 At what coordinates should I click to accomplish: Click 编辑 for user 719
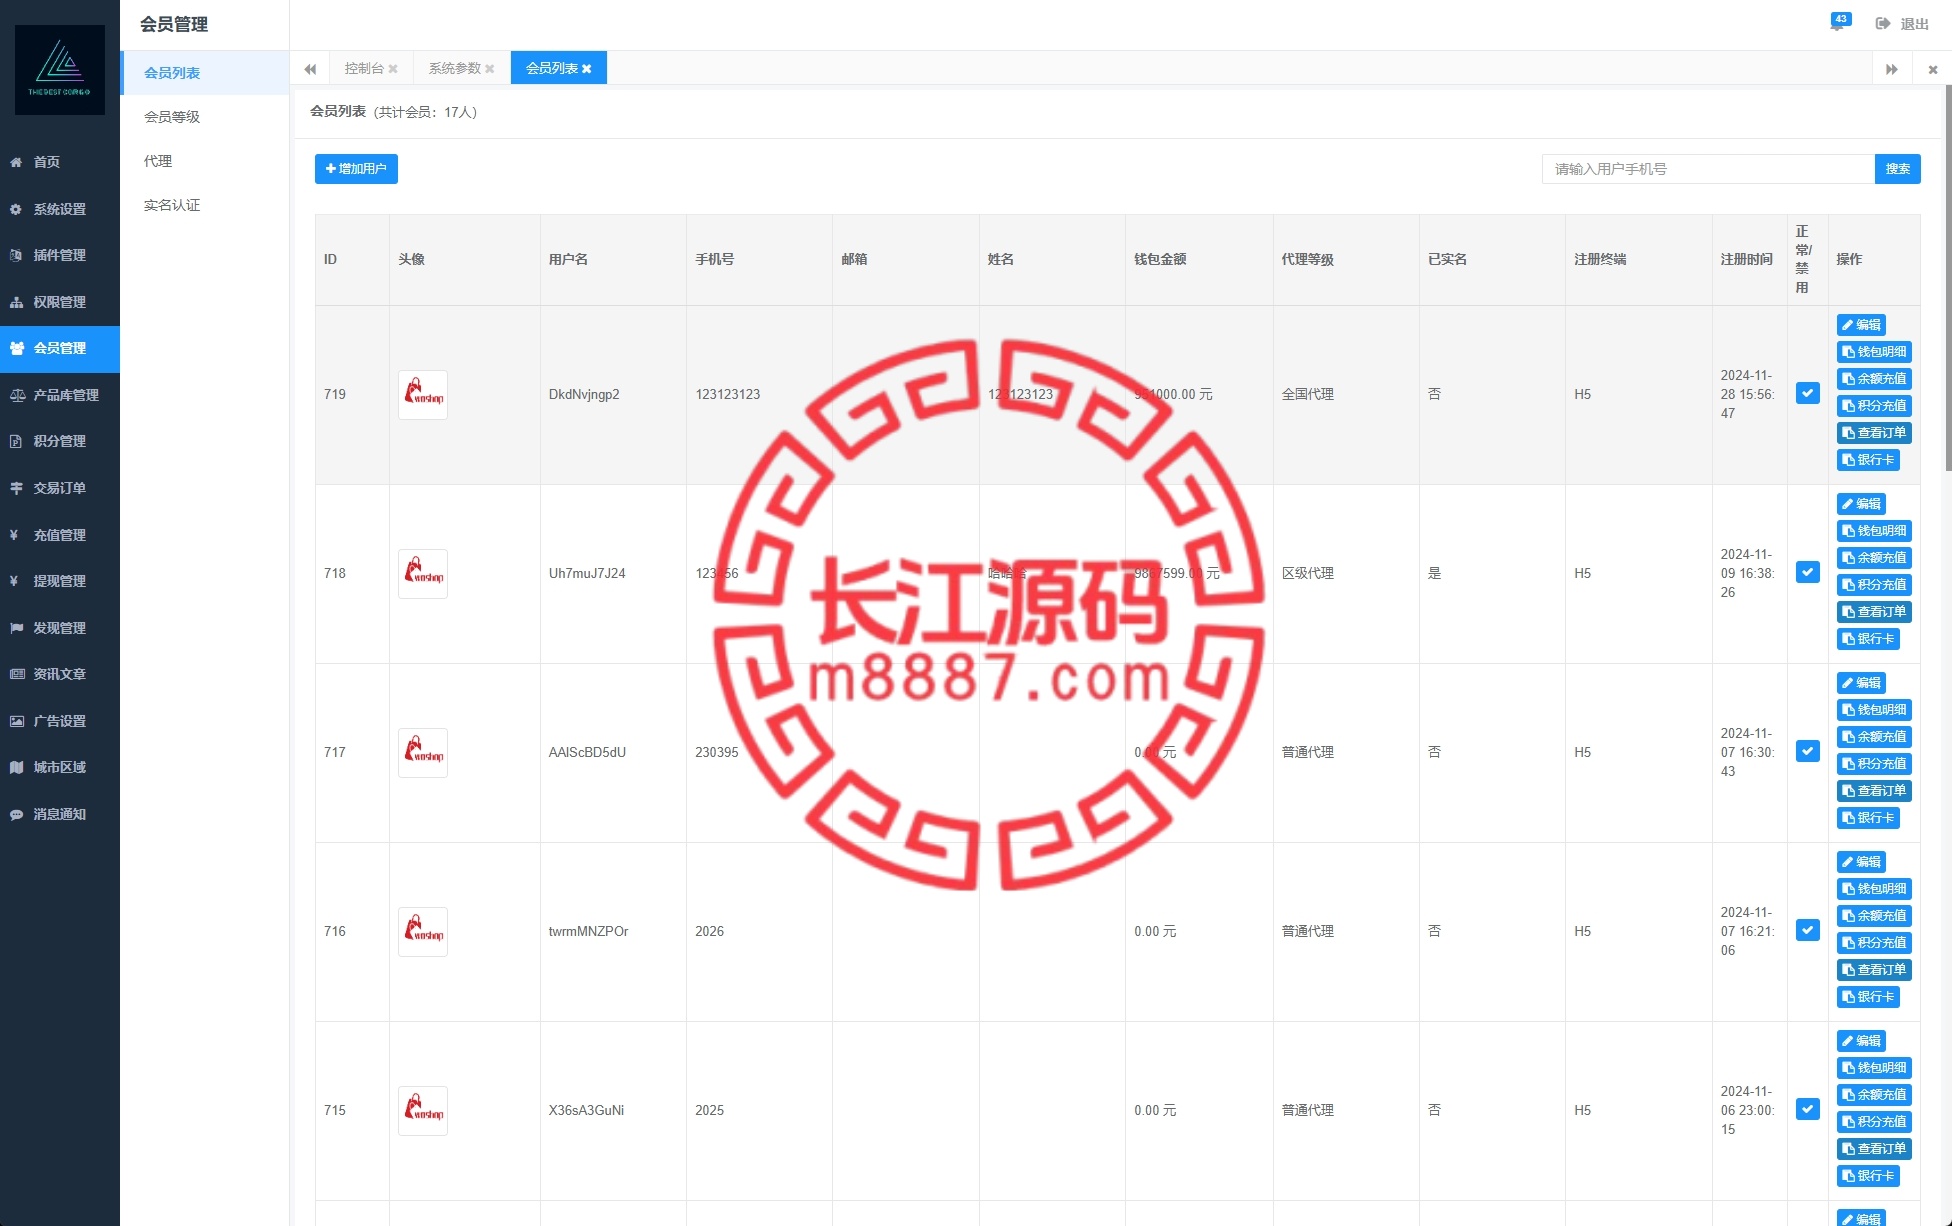(x=1861, y=325)
